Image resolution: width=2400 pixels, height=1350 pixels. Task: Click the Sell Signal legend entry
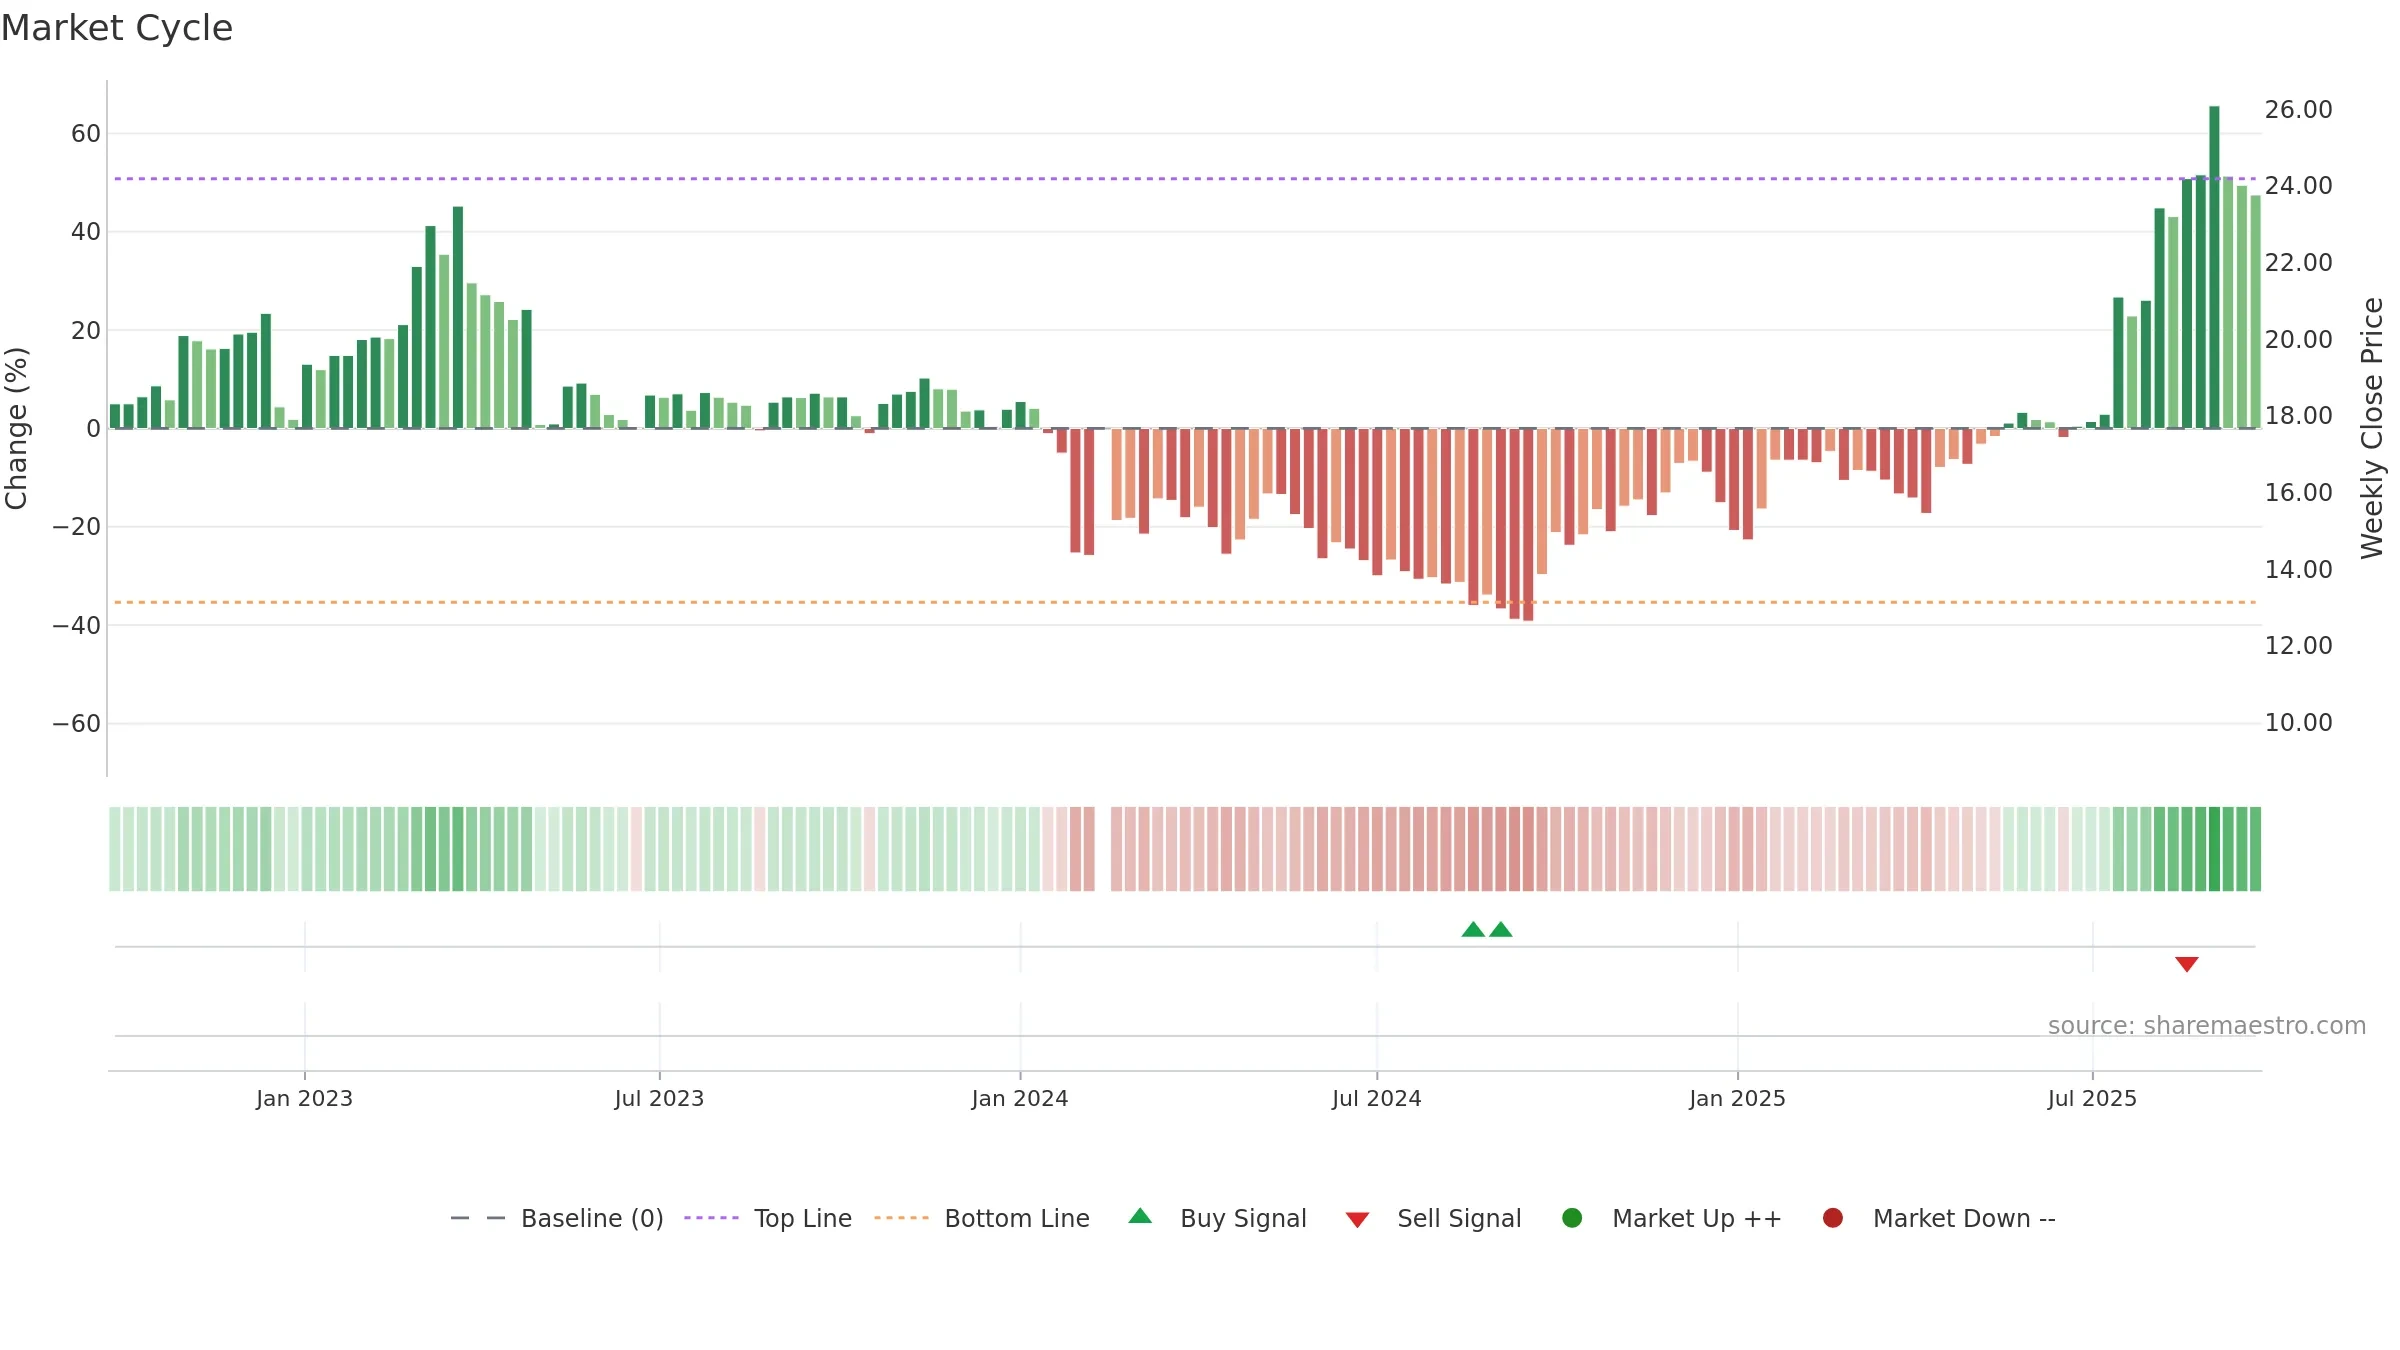click(1433, 1218)
